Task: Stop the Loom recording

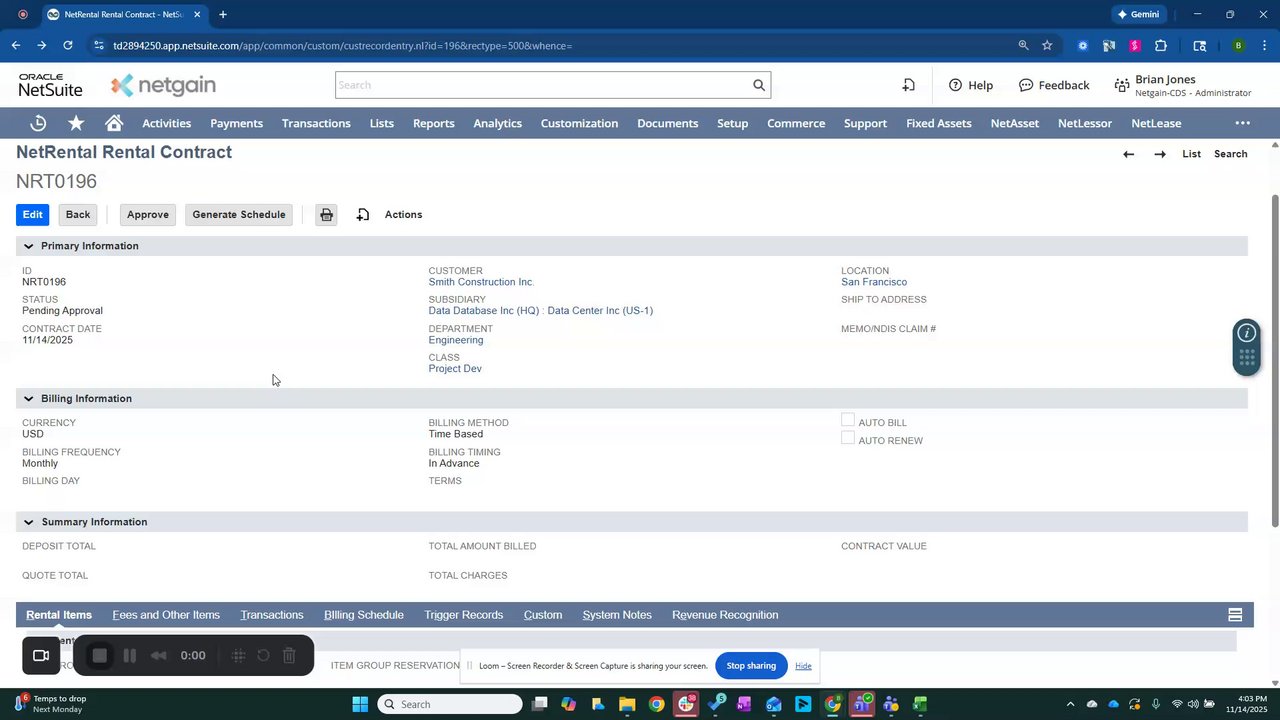Action: 99,656
